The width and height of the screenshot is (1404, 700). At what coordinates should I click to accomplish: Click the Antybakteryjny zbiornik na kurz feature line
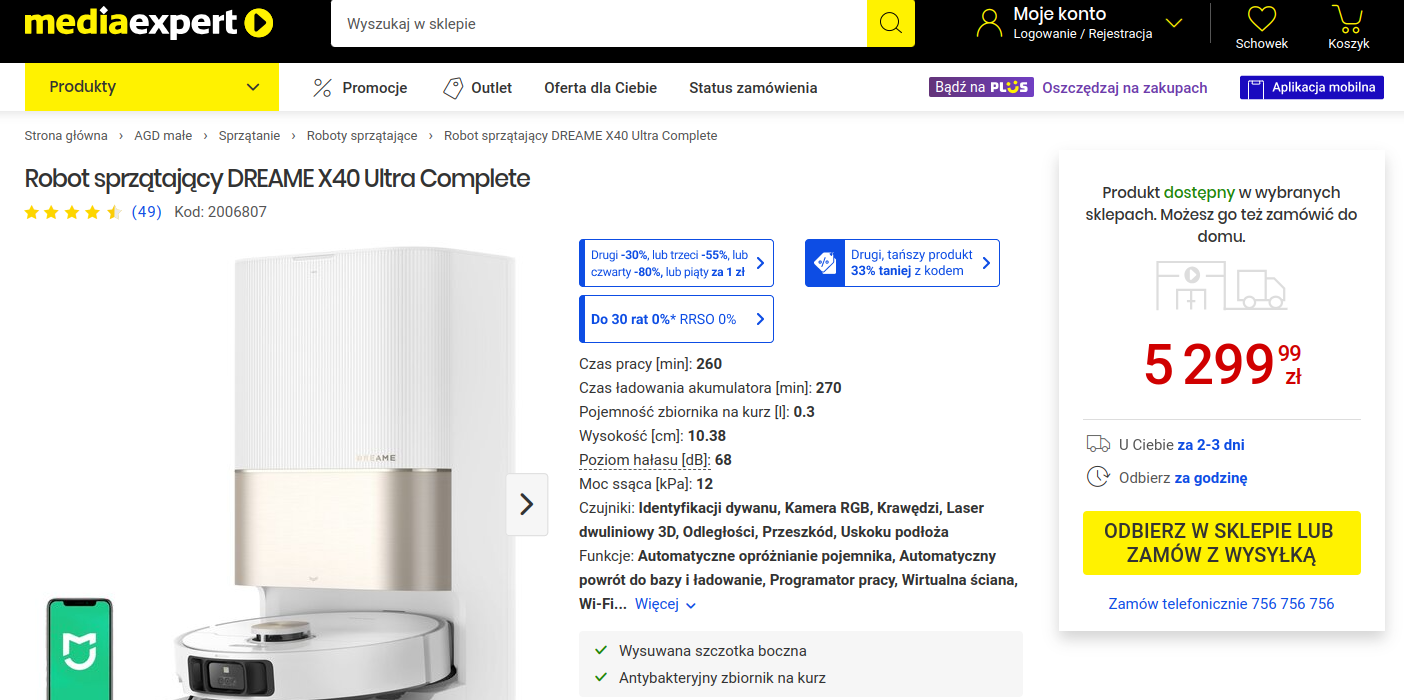(x=722, y=678)
